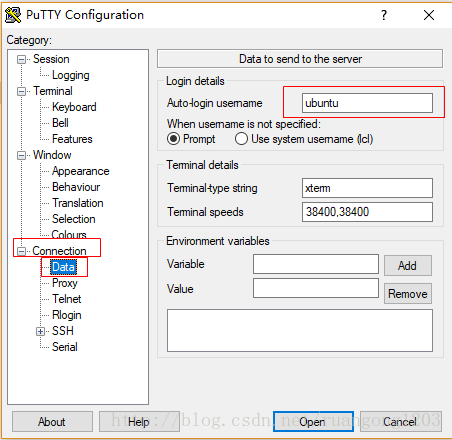Screen dimensions: 452x440
Task: Expand the SSH tree node
Action: click(40, 331)
